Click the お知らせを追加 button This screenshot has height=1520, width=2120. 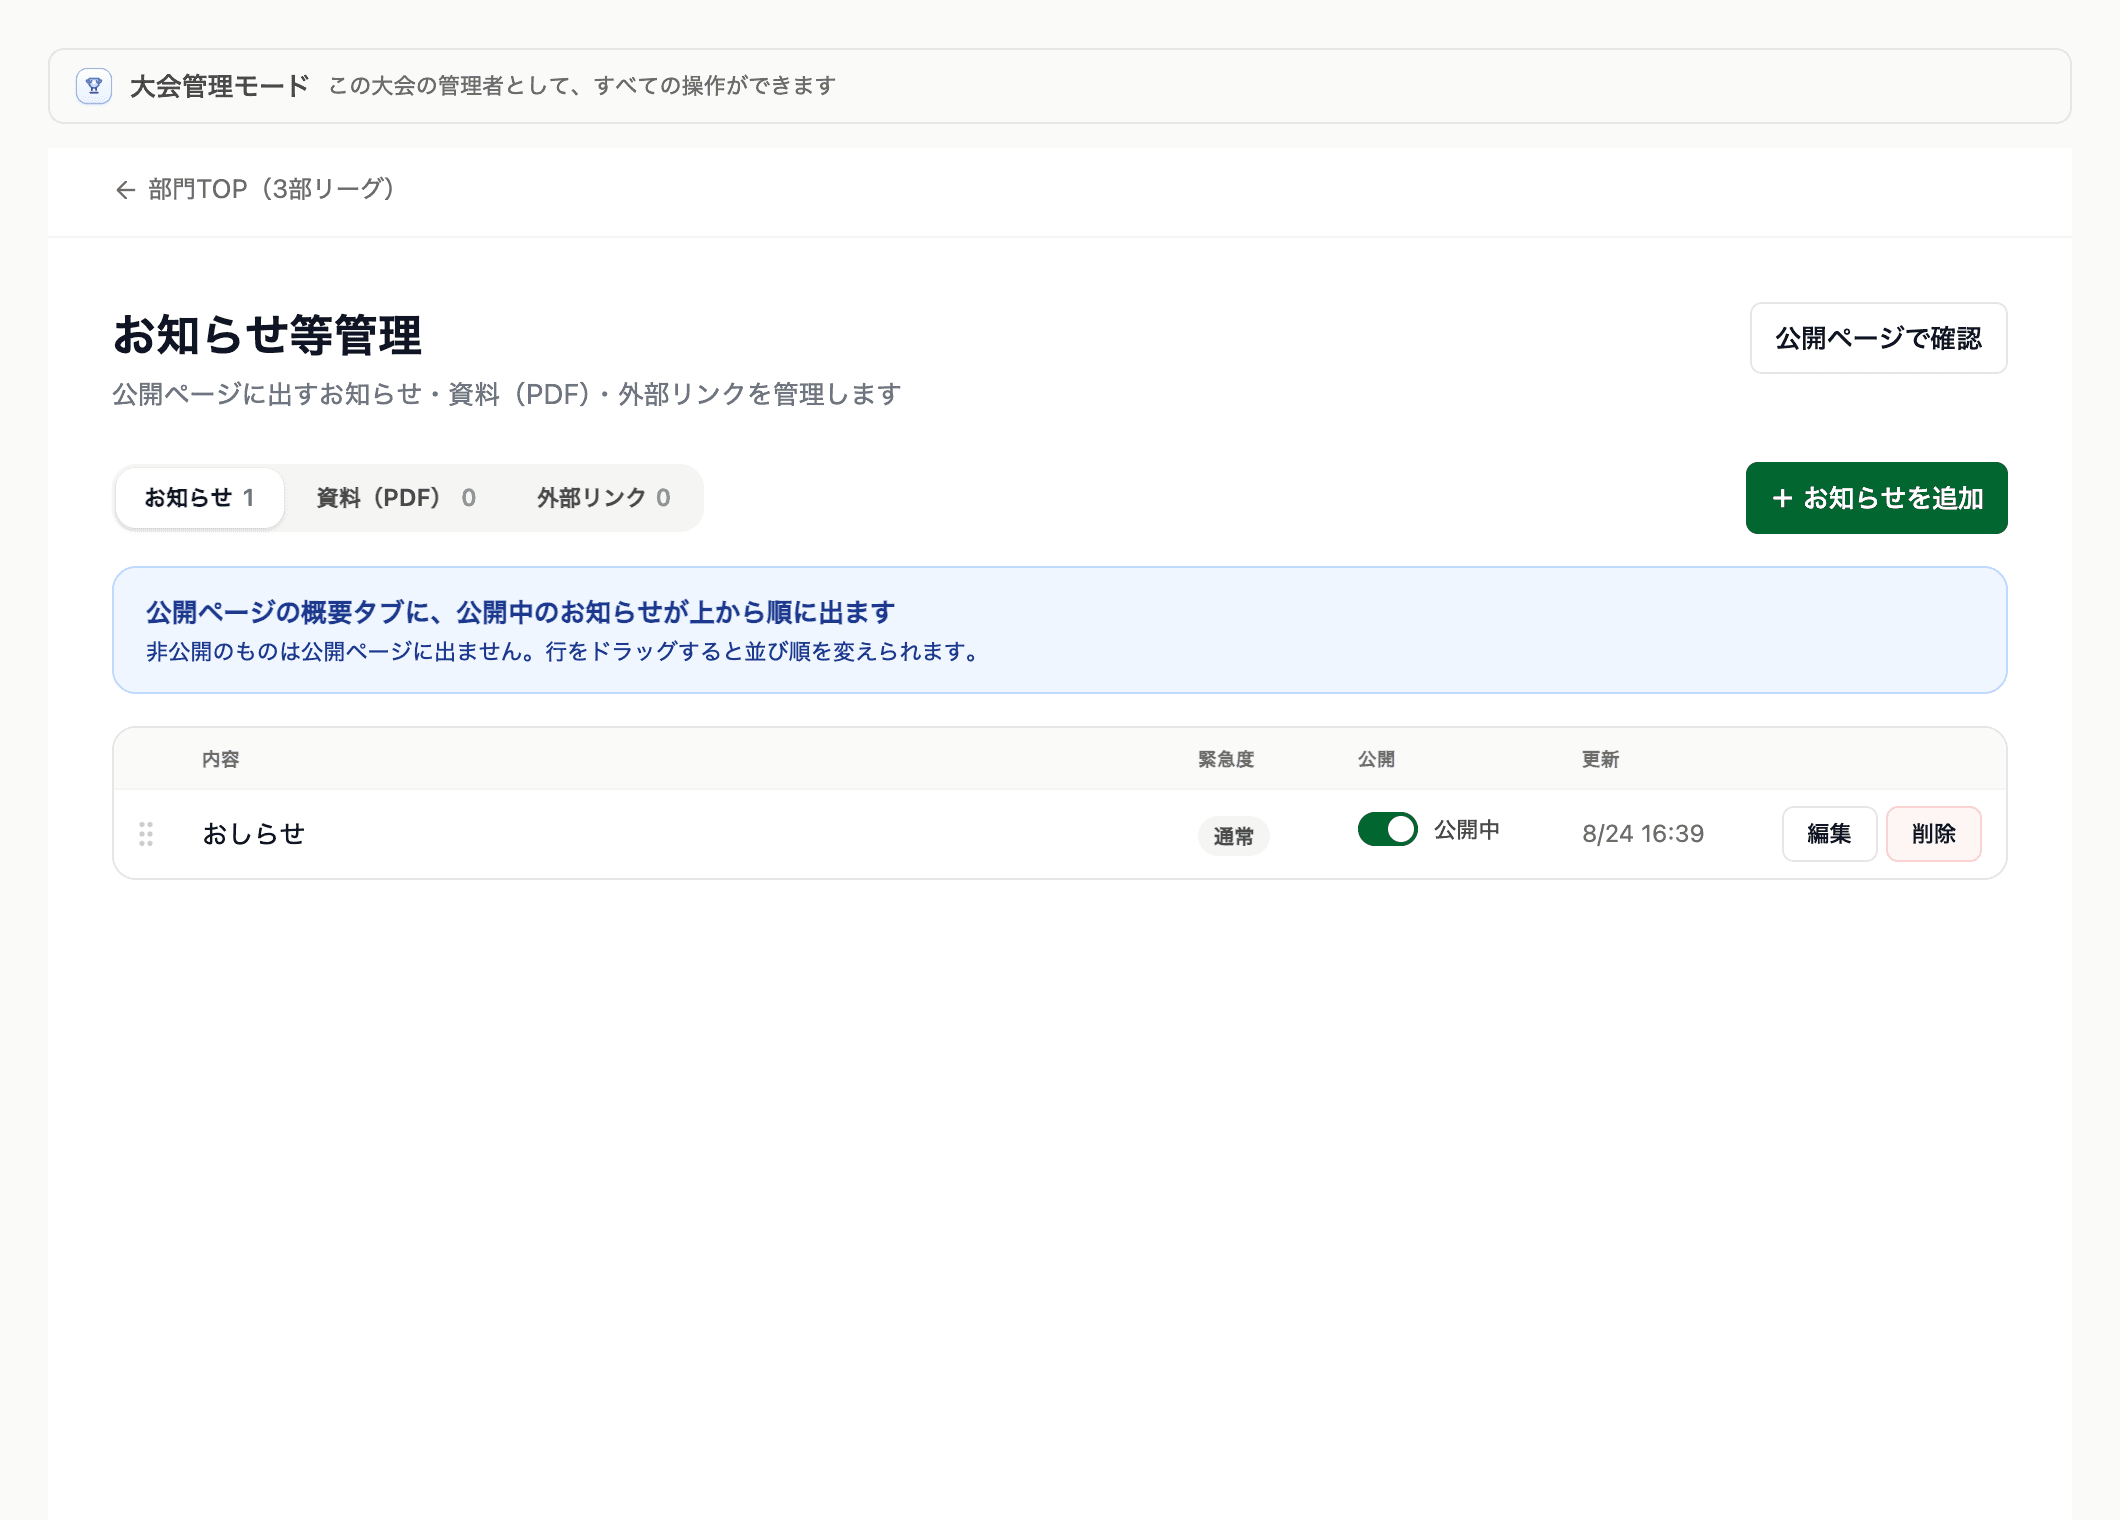1876,498
